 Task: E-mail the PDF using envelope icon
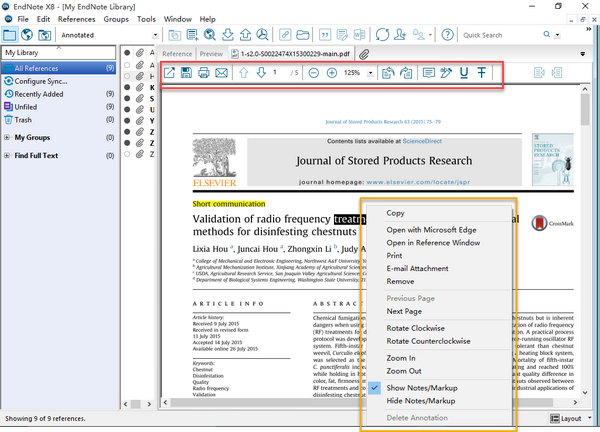[x=222, y=73]
